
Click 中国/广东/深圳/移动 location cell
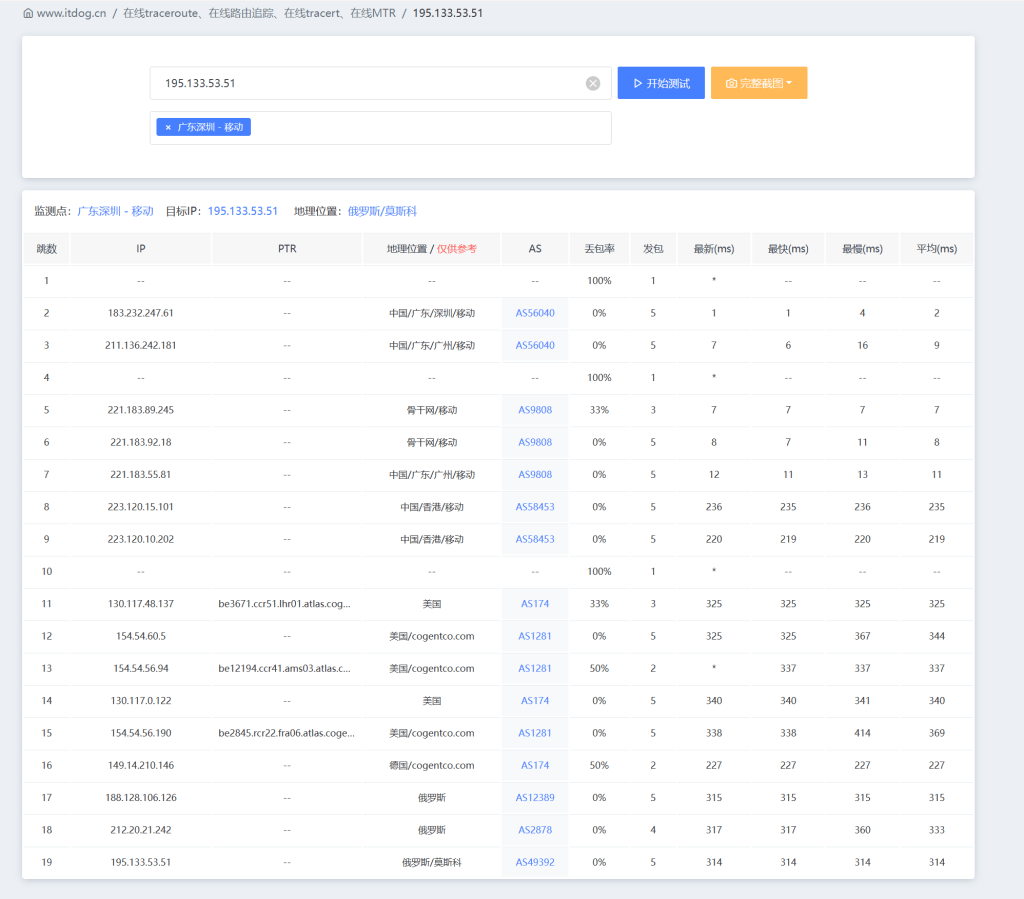coord(432,313)
